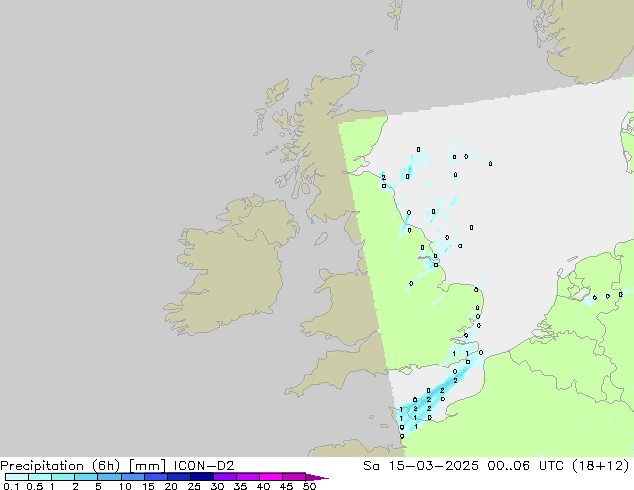
Task: Select the 40–45 mm magenta swatch
Action: pyautogui.click(x=271, y=477)
